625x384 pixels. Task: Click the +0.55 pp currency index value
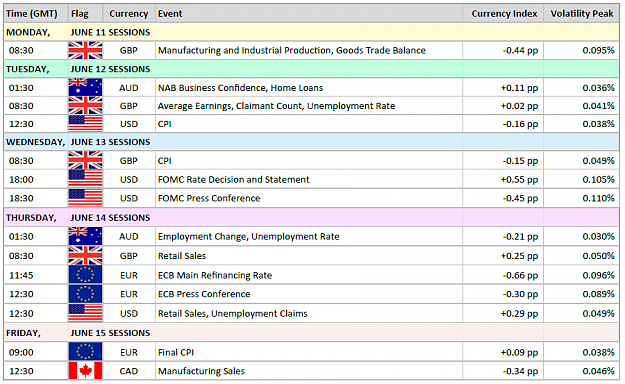[519, 180]
